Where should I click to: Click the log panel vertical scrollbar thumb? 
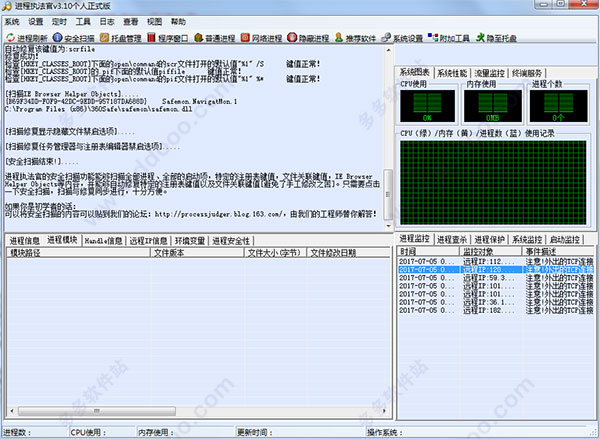[388, 194]
